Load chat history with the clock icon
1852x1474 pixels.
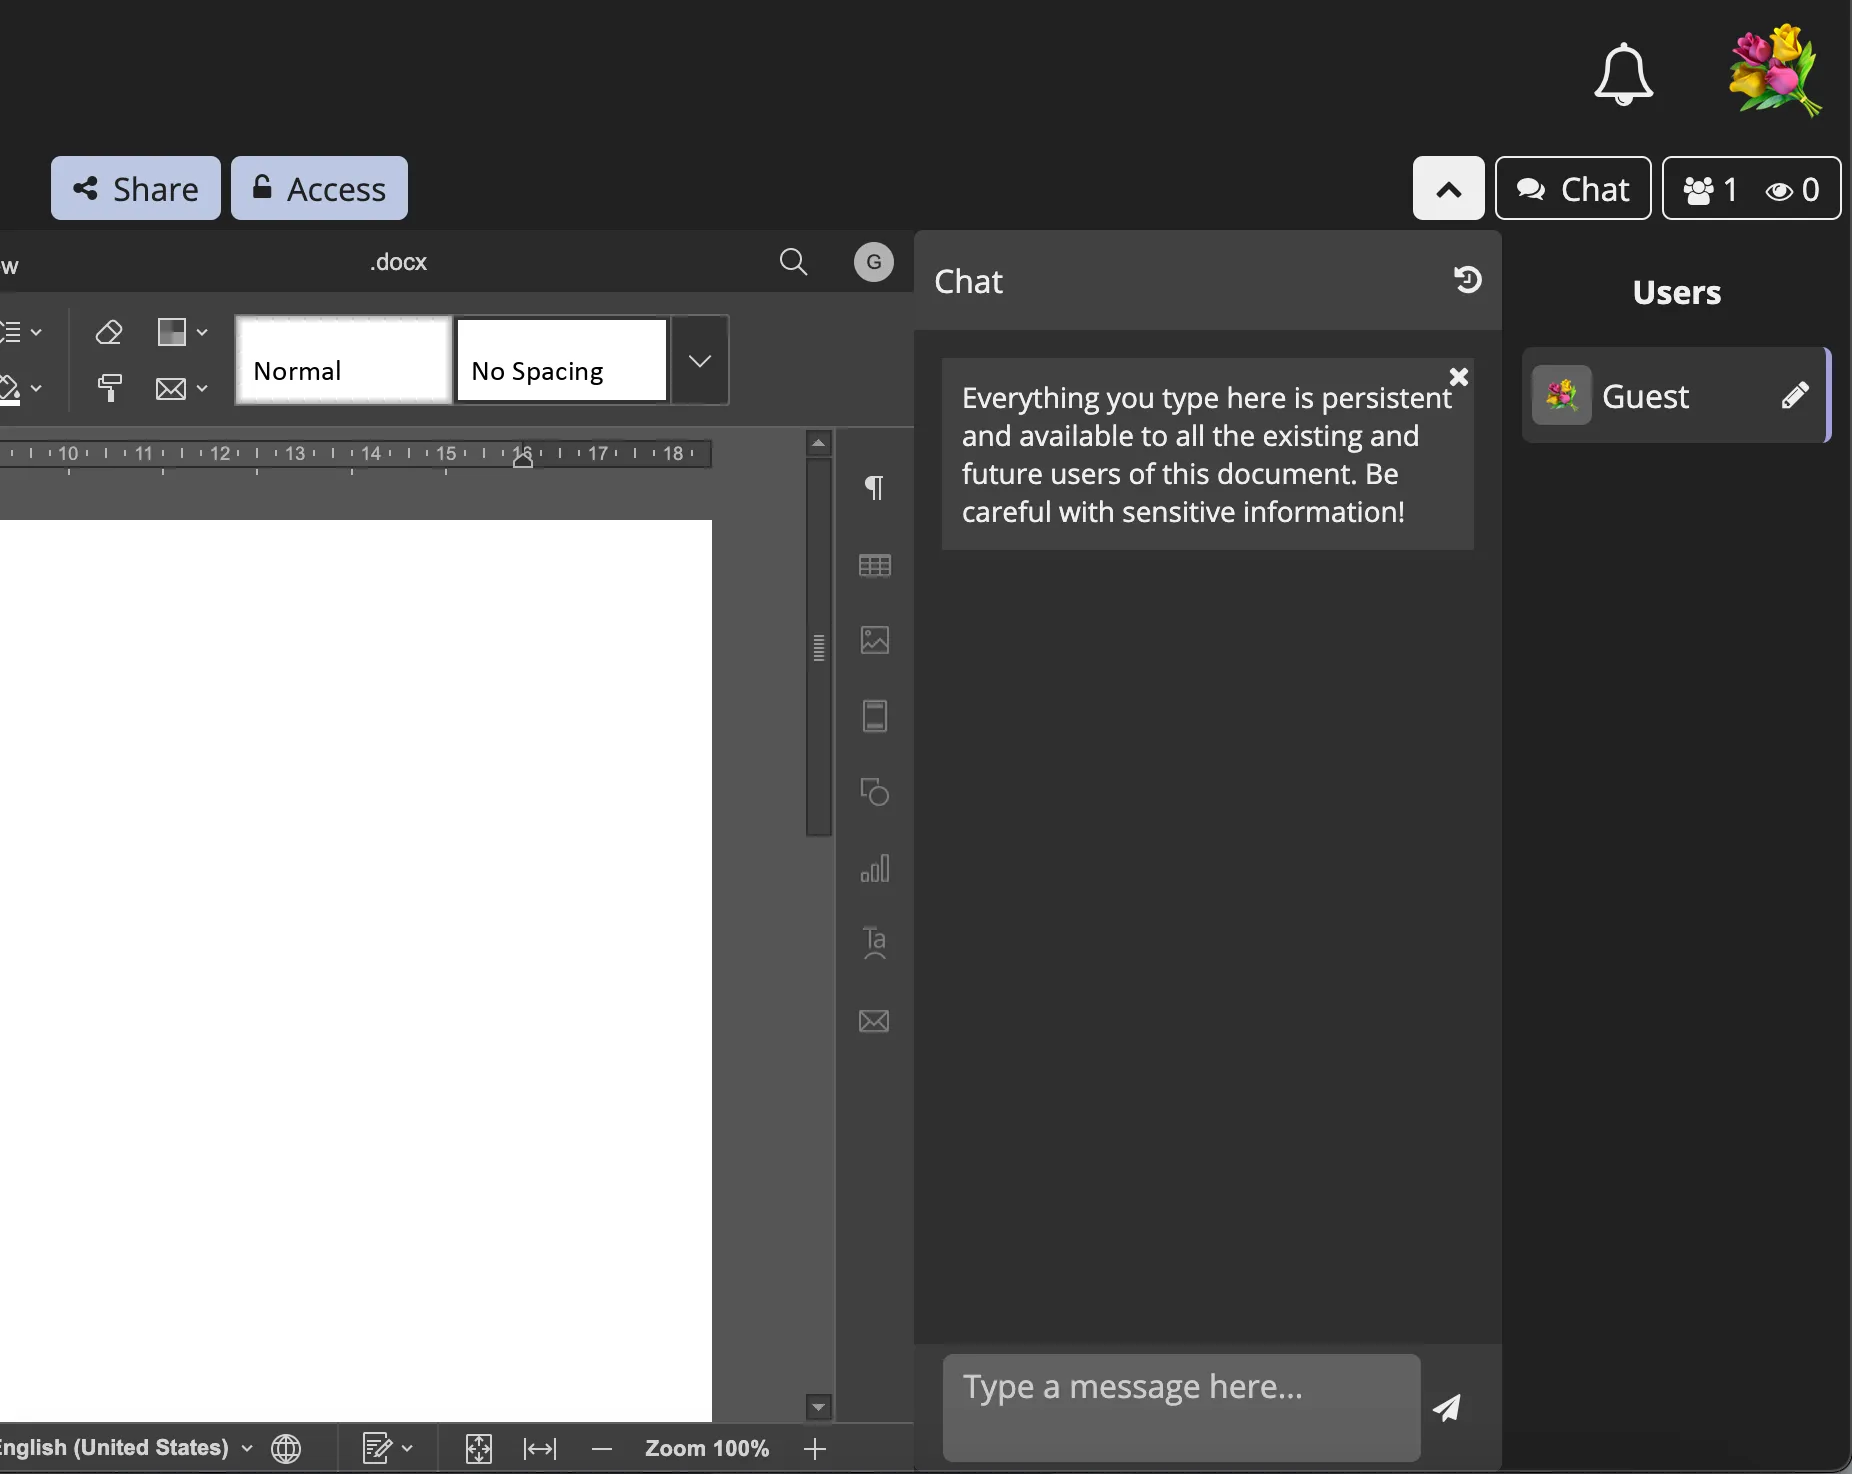[x=1467, y=280]
